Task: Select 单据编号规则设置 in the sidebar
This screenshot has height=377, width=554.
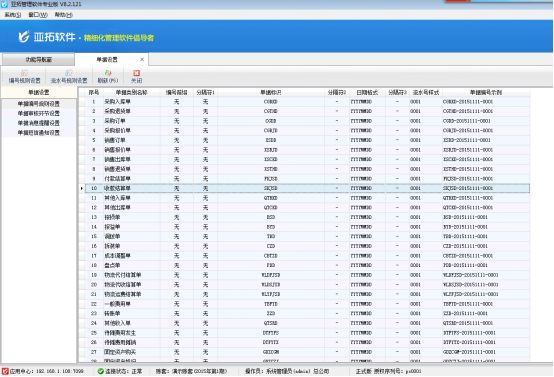Action: 39,104
